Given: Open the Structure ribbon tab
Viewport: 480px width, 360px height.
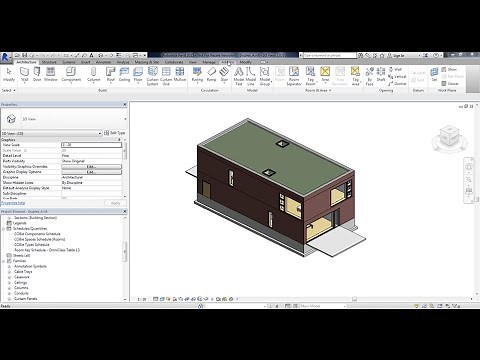Looking at the screenshot, I should click(x=49, y=62).
